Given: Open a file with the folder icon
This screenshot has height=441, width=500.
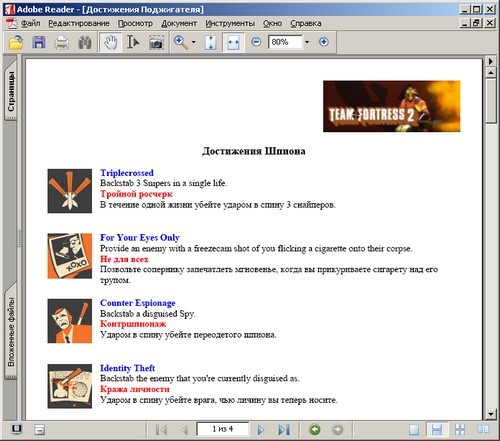Looking at the screenshot, I should (16, 42).
